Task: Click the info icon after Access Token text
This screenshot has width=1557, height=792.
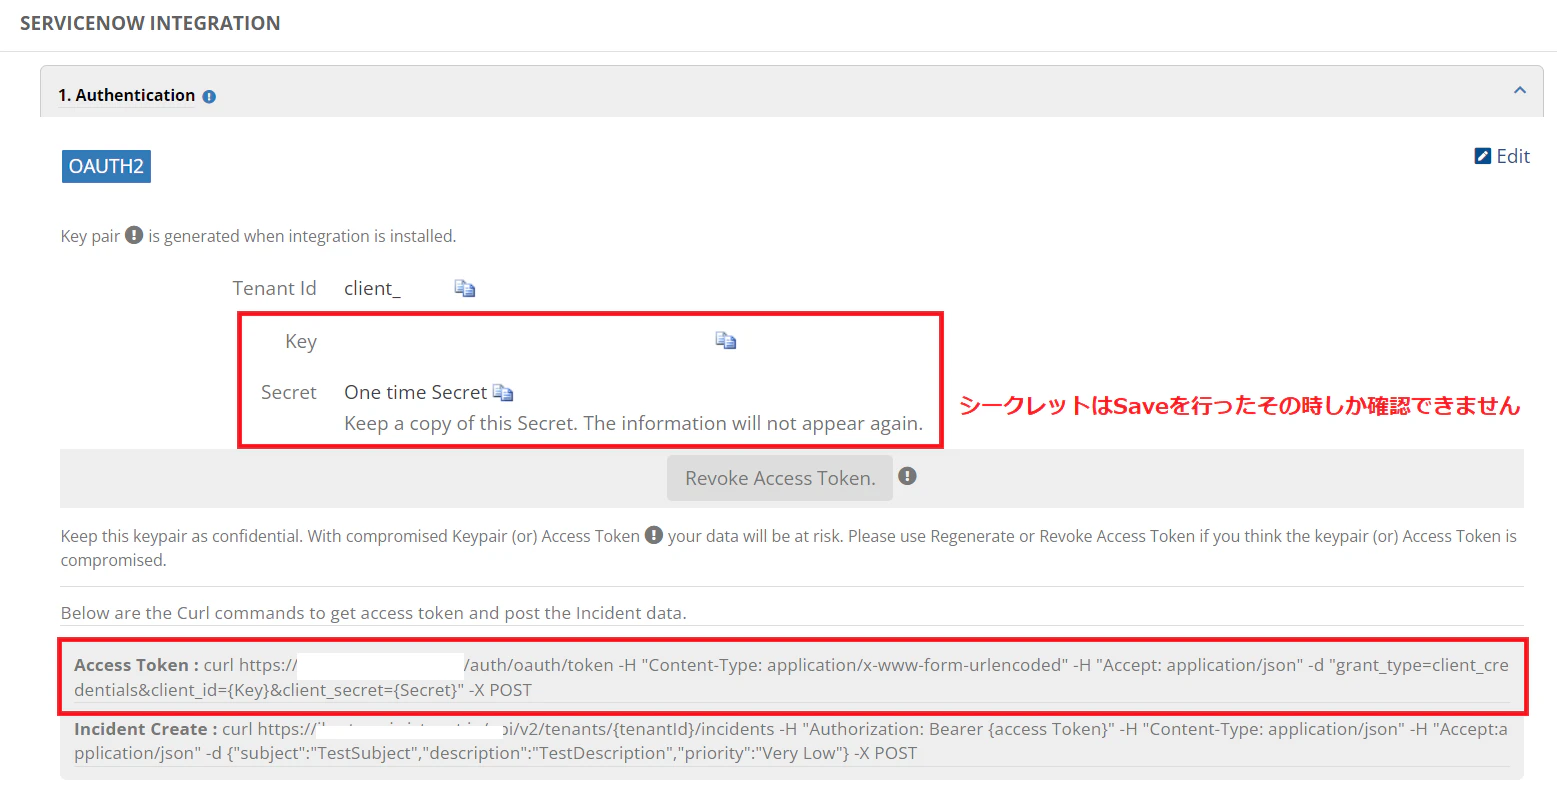Action: 654,535
